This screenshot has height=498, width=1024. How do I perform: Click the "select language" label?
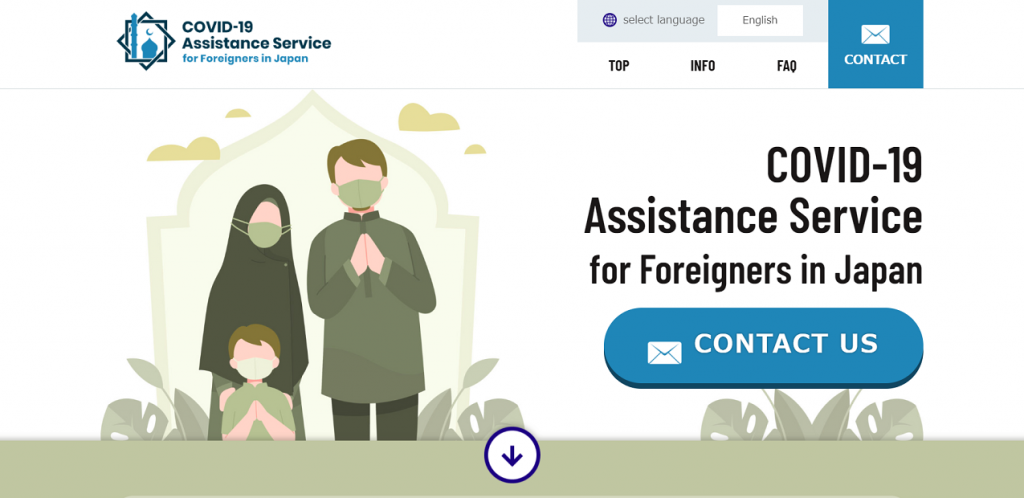point(664,20)
